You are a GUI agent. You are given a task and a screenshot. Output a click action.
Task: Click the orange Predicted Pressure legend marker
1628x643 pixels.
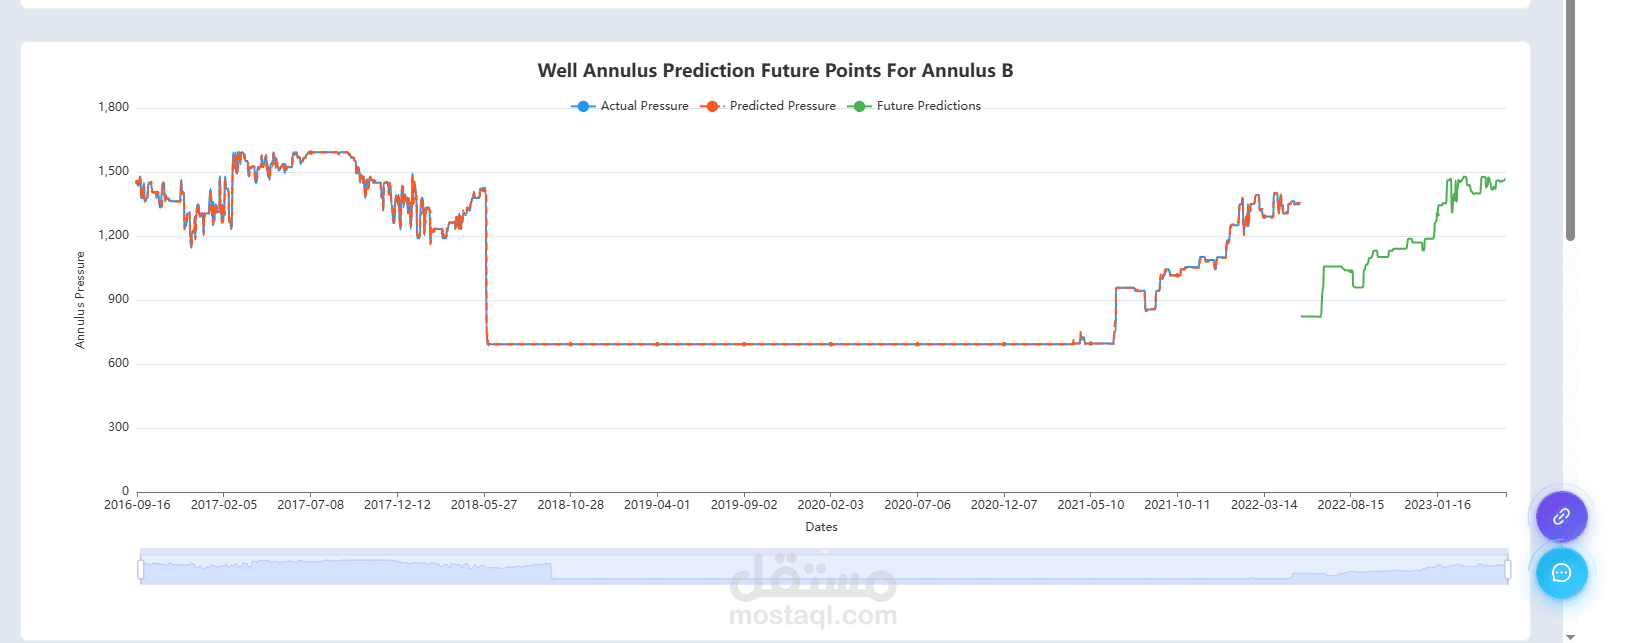coord(711,106)
